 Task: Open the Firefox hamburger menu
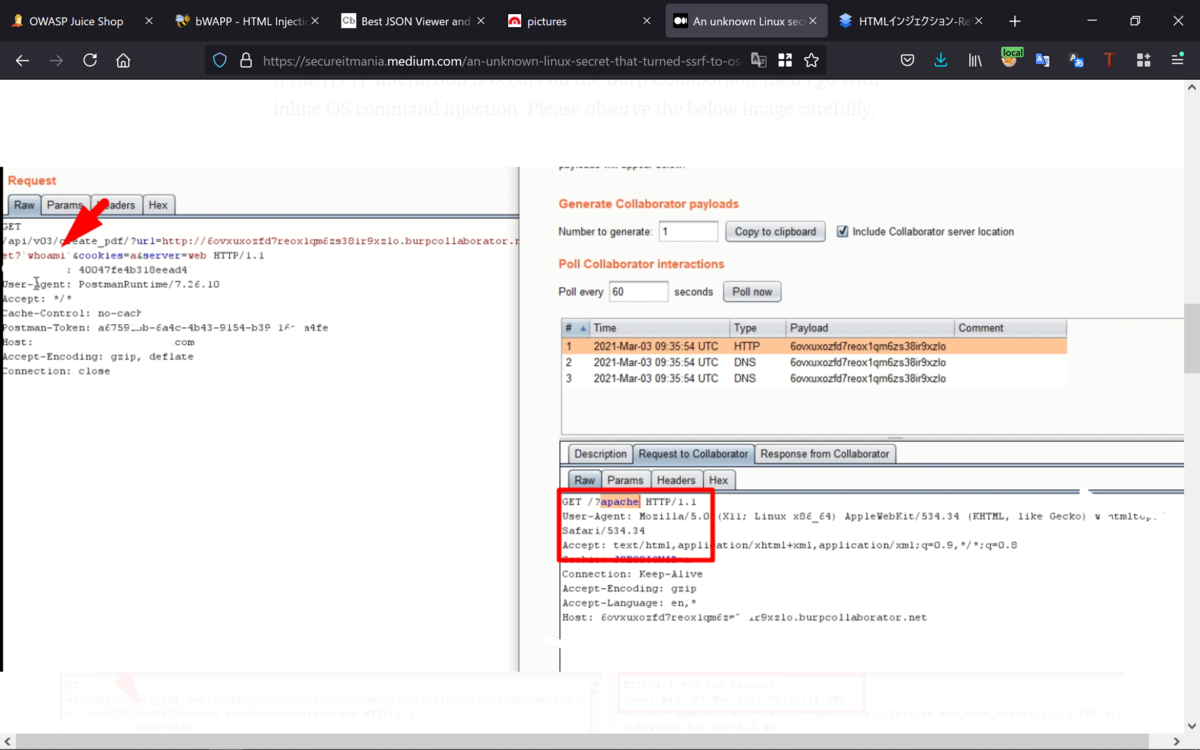click(x=1177, y=60)
